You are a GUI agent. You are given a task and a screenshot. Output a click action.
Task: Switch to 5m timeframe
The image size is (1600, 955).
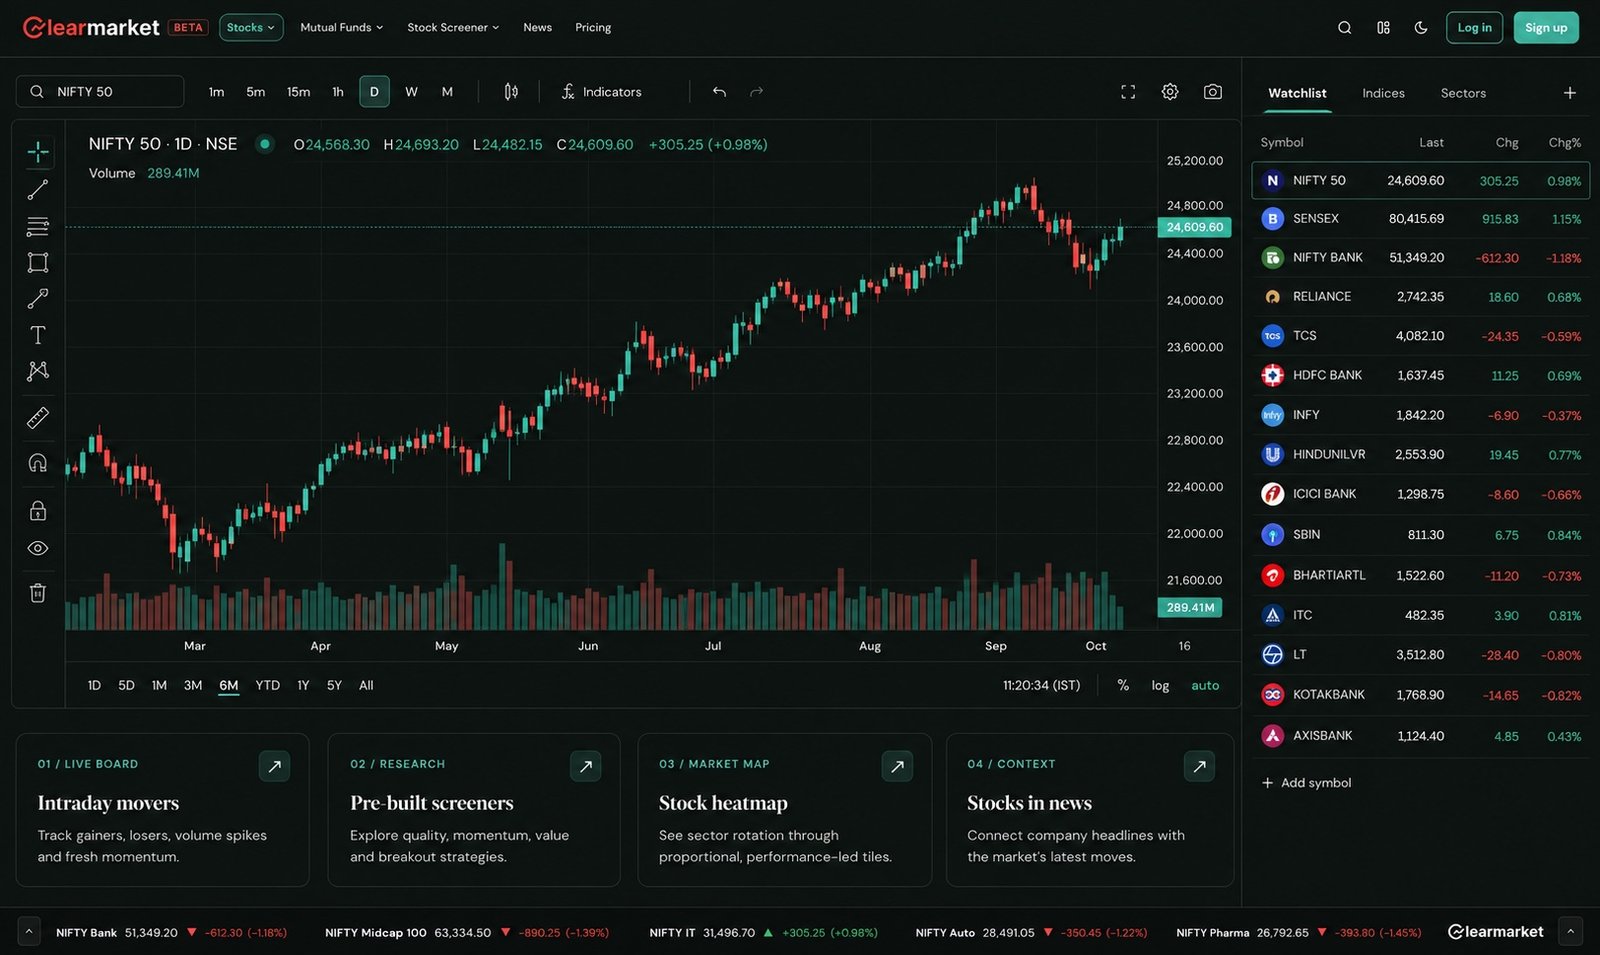256,92
